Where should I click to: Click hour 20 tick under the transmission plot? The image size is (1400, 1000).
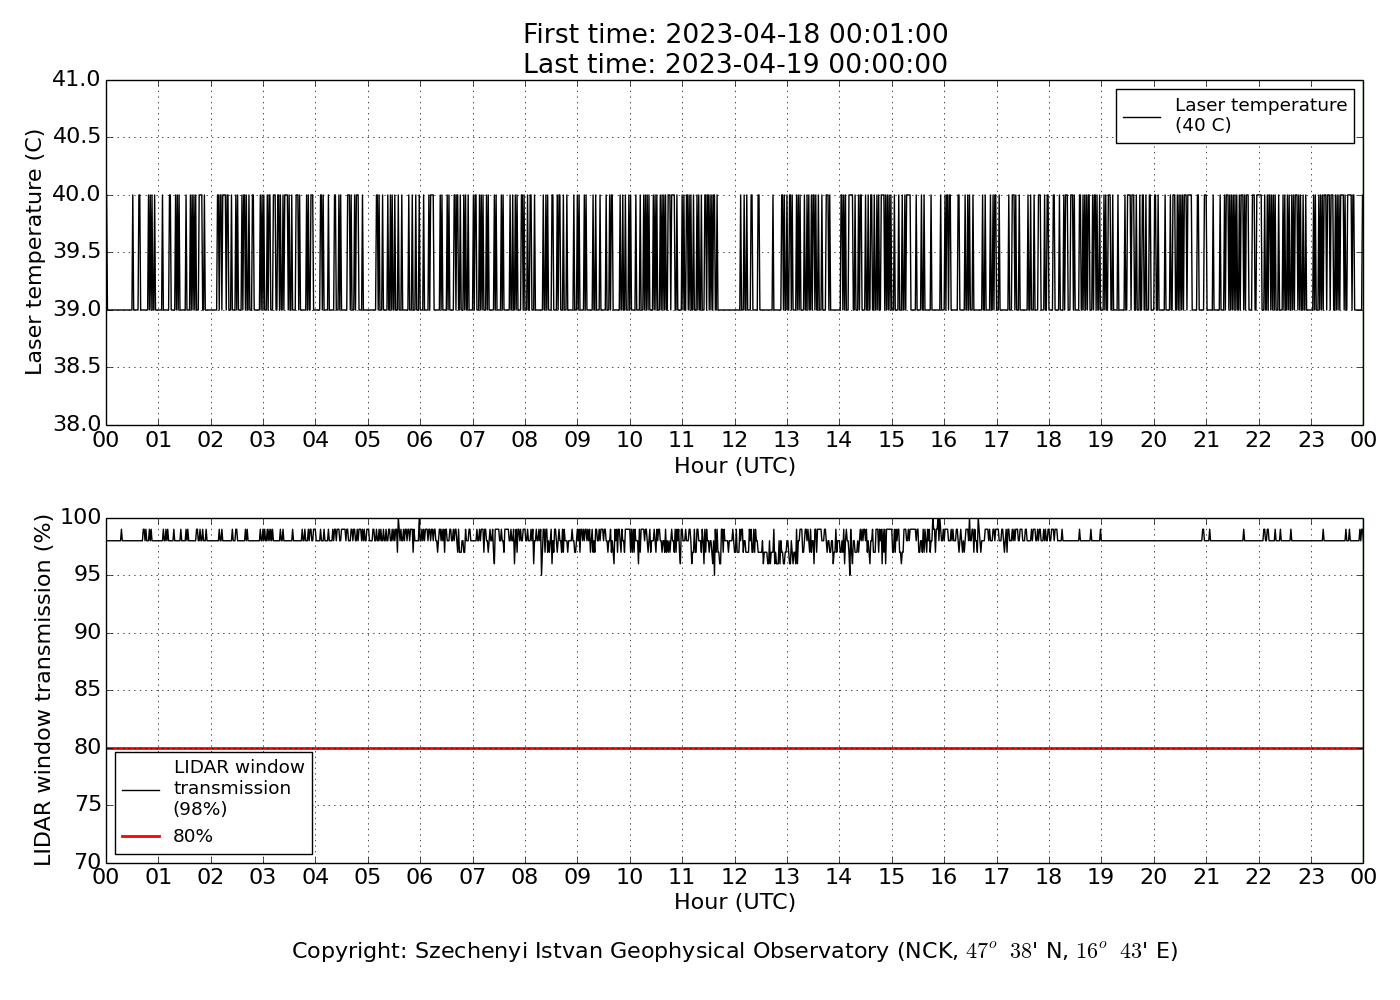(x=1154, y=877)
